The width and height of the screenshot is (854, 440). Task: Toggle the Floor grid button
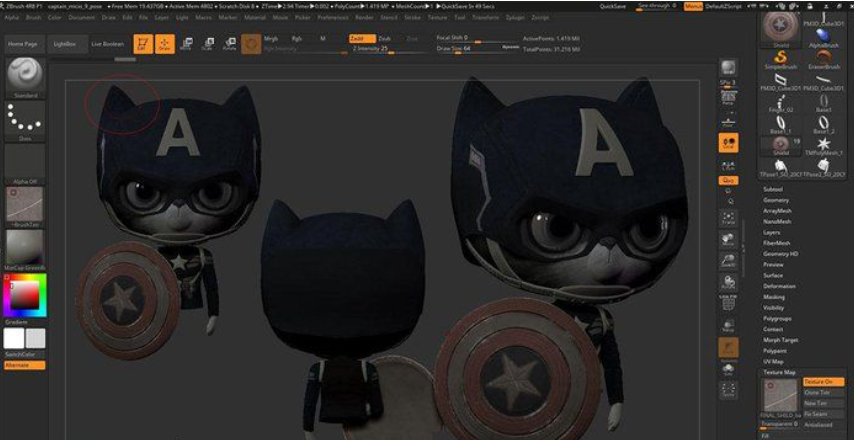pos(728,121)
